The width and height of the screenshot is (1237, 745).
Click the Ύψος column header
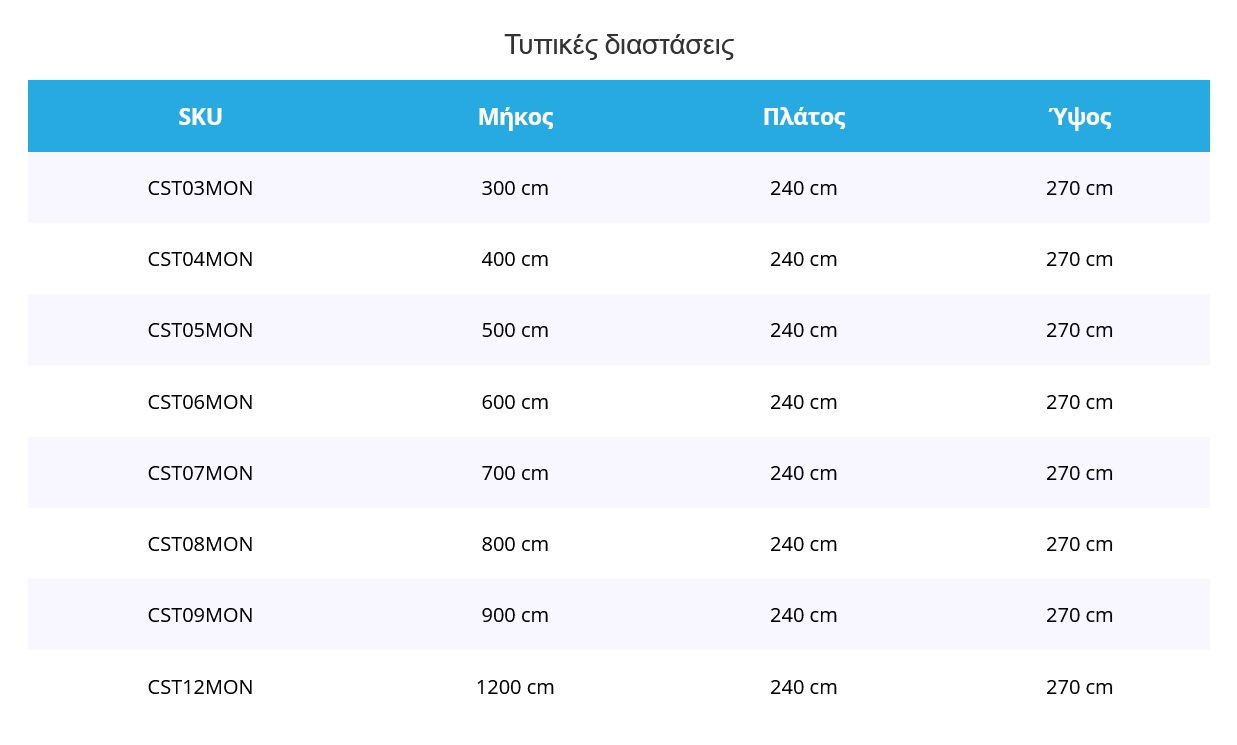[x=1080, y=117]
